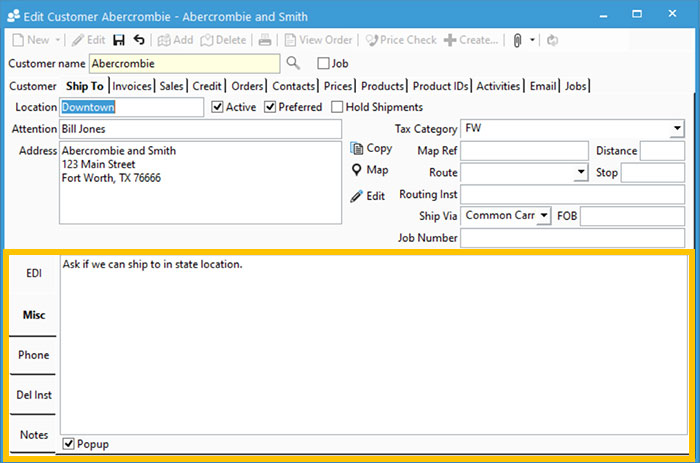
Task: Open the Contacts tab
Action: pyautogui.click(x=294, y=86)
